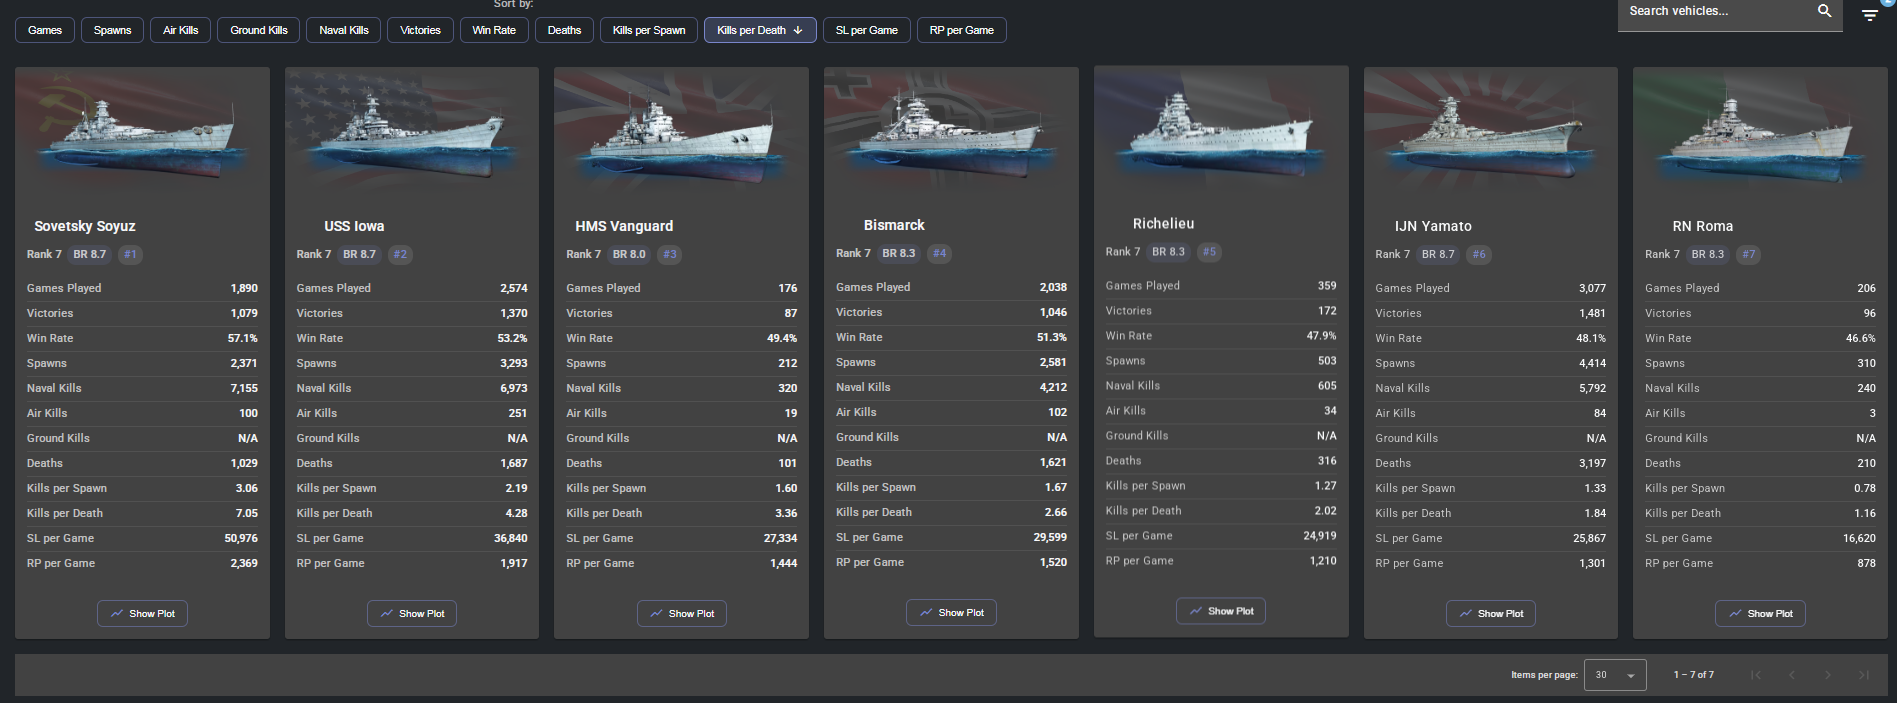Screen dimensions: 1897x703
Task: Click the Bismarck title
Action: [894, 225]
